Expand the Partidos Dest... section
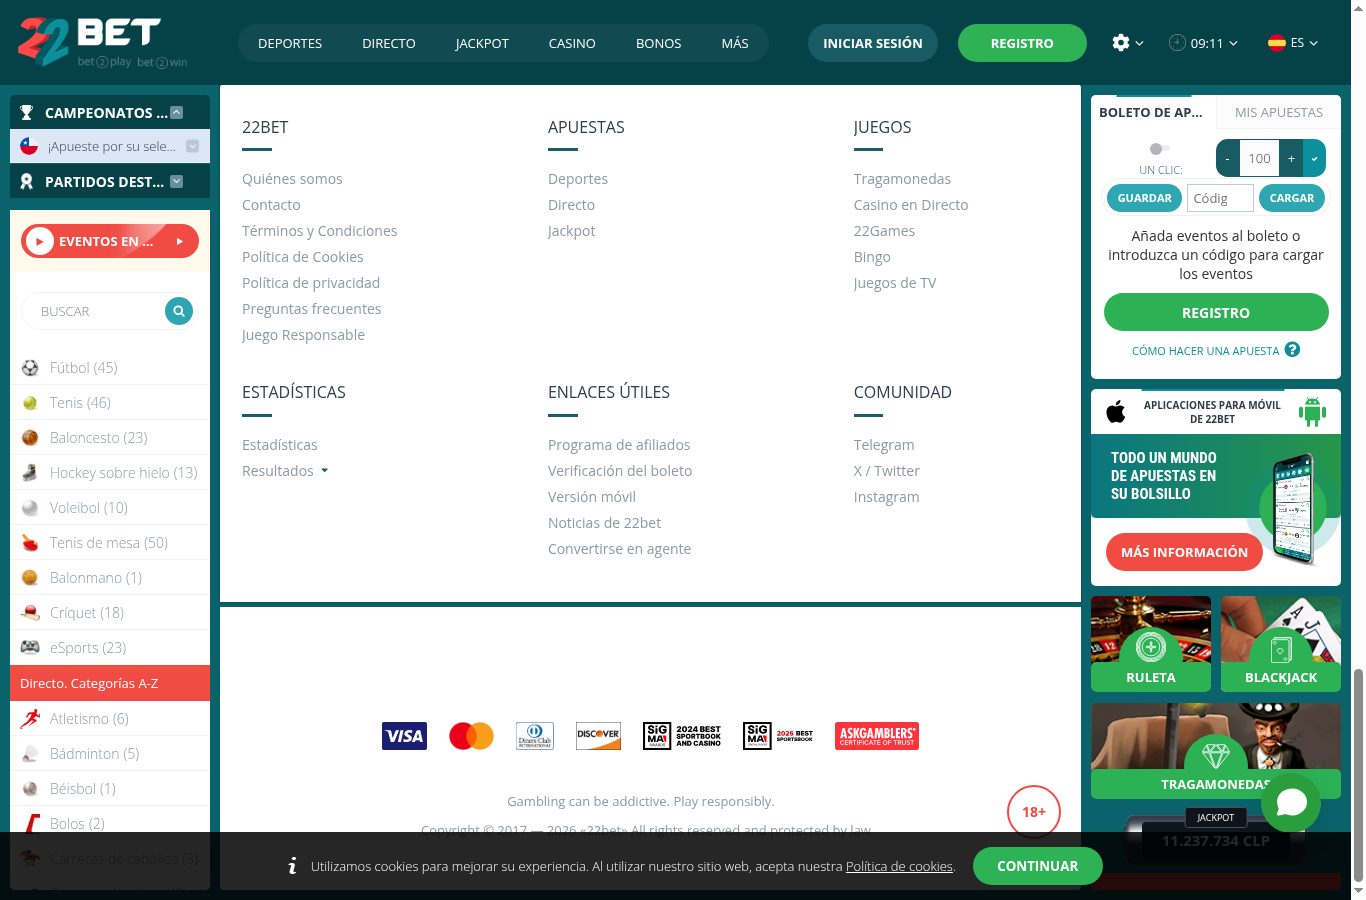 177,182
